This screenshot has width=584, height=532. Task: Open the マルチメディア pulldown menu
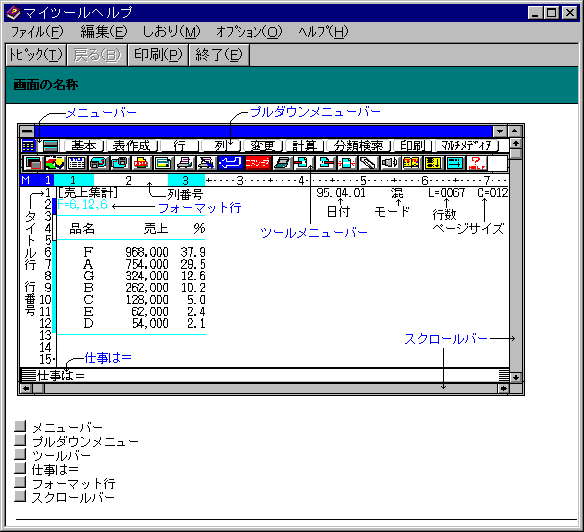tap(466, 146)
